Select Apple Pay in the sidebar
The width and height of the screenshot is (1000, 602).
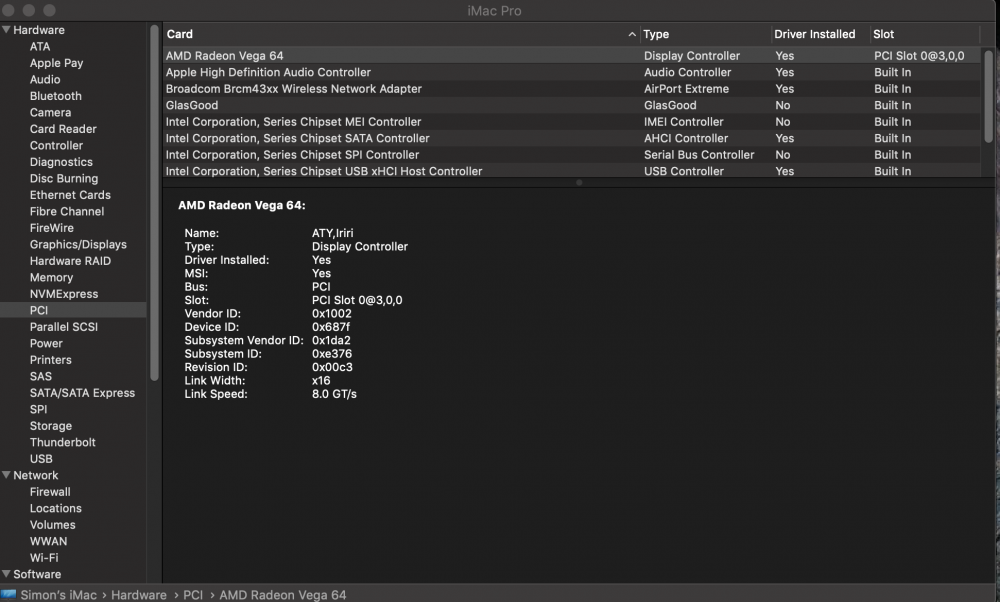[x=56, y=63]
